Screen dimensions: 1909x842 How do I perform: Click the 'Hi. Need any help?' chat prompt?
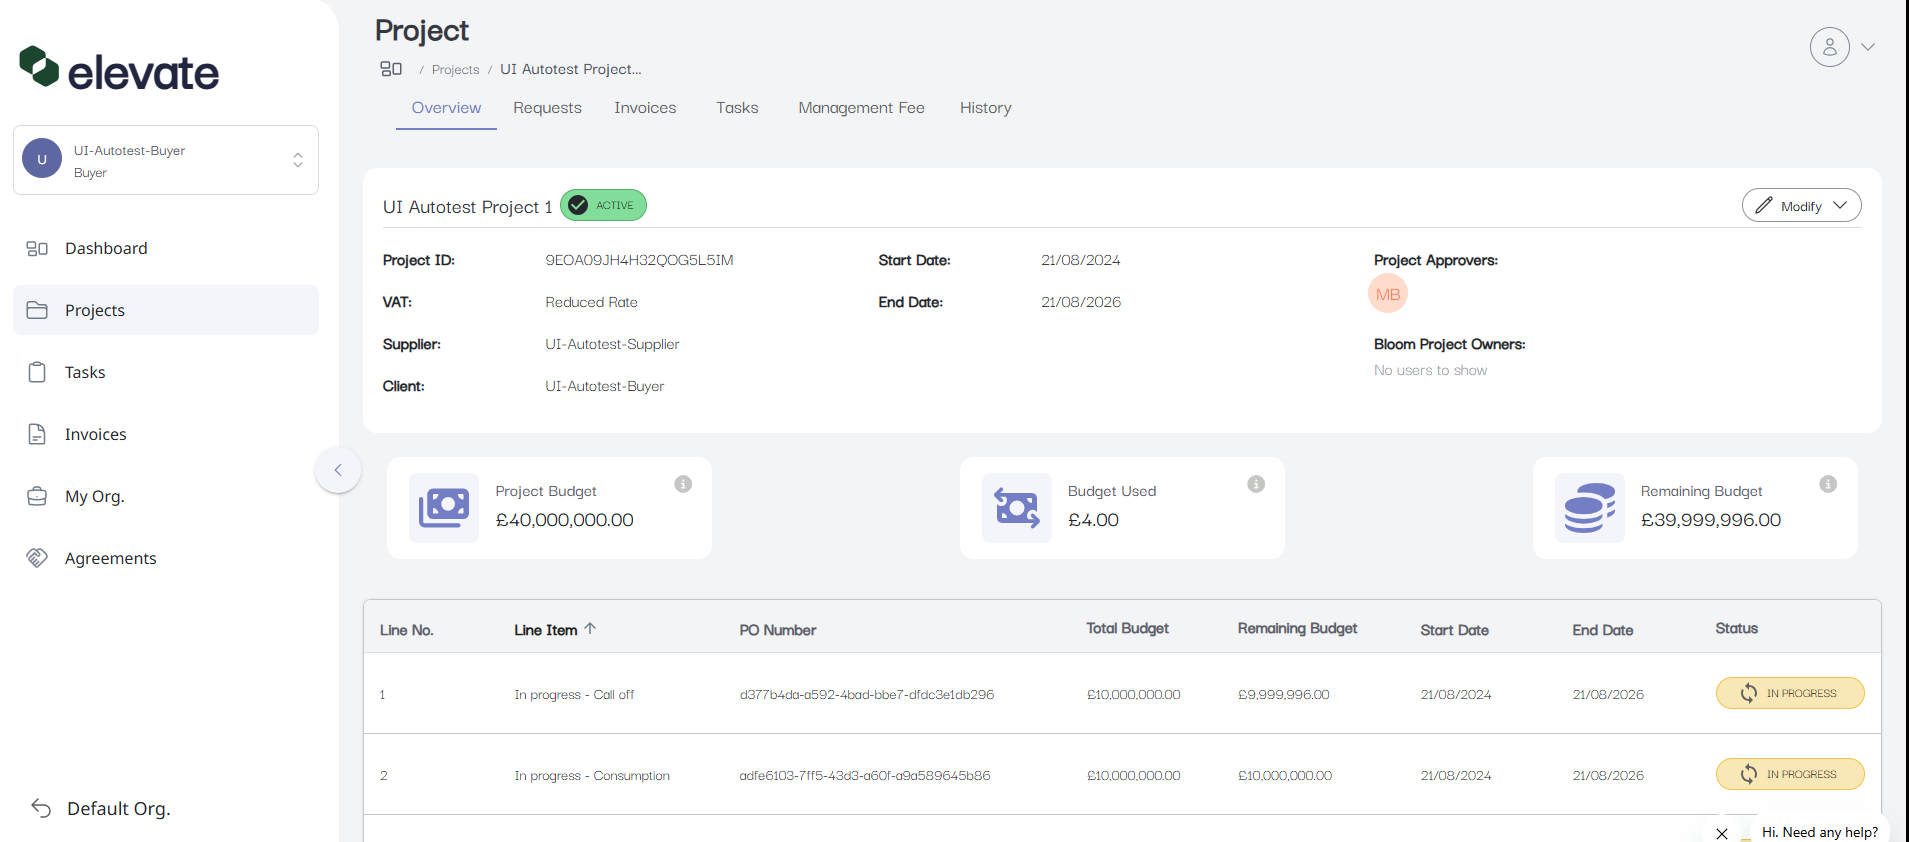(x=1820, y=832)
